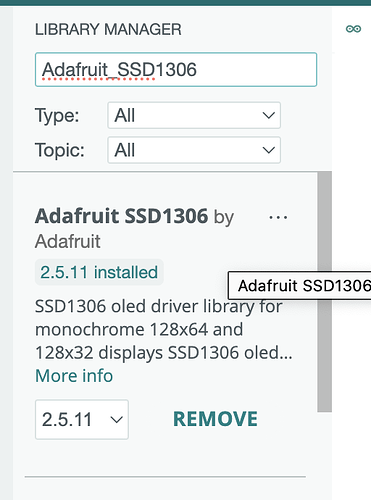
Task: Expand the 2.5.11 version dropdown
Action: point(82,419)
